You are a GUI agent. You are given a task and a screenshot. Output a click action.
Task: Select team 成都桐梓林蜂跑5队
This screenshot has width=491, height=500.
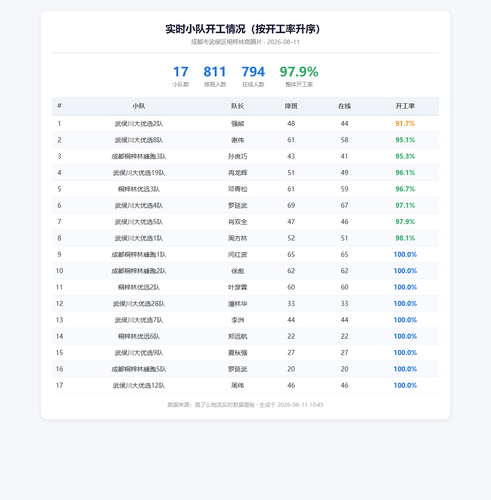(139, 369)
